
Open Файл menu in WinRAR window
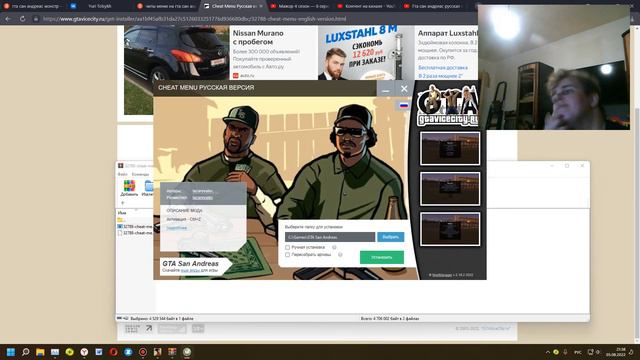(x=122, y=174)
